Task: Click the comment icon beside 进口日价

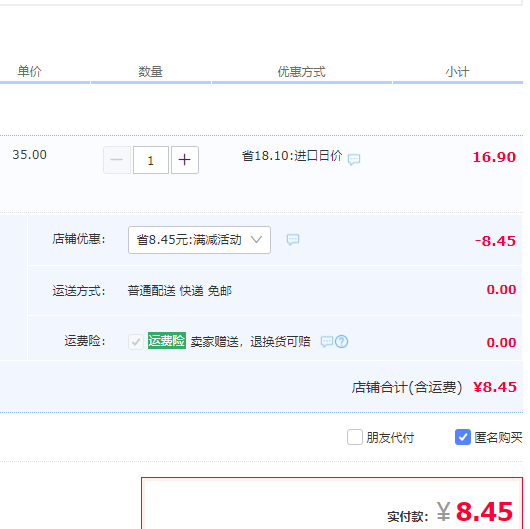Action: [354, 159]
